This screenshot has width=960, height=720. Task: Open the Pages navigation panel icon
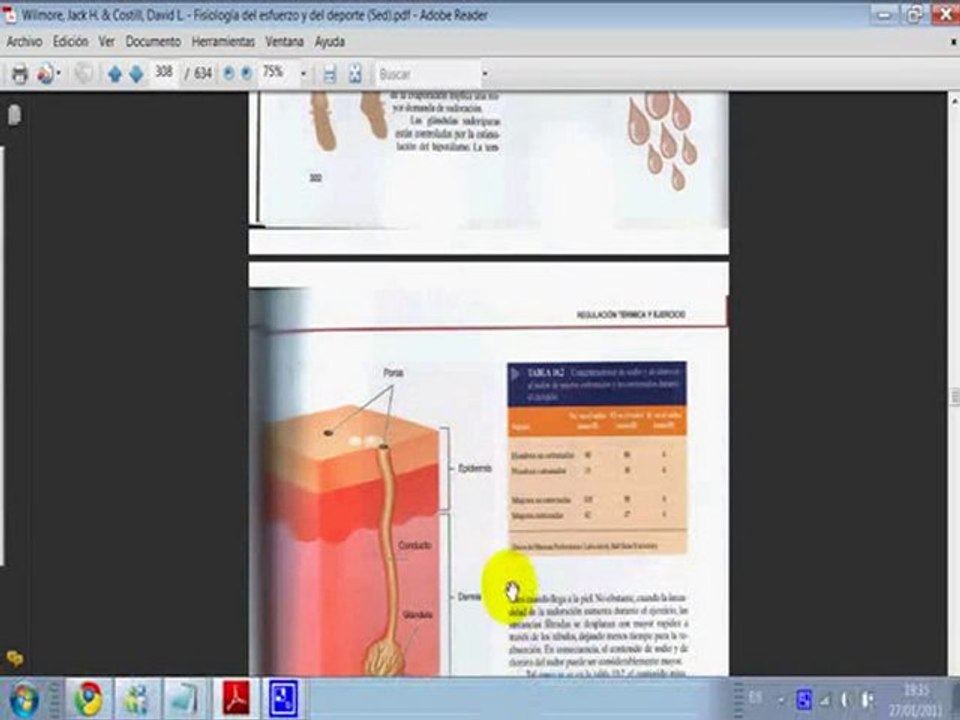pos(14,114)
